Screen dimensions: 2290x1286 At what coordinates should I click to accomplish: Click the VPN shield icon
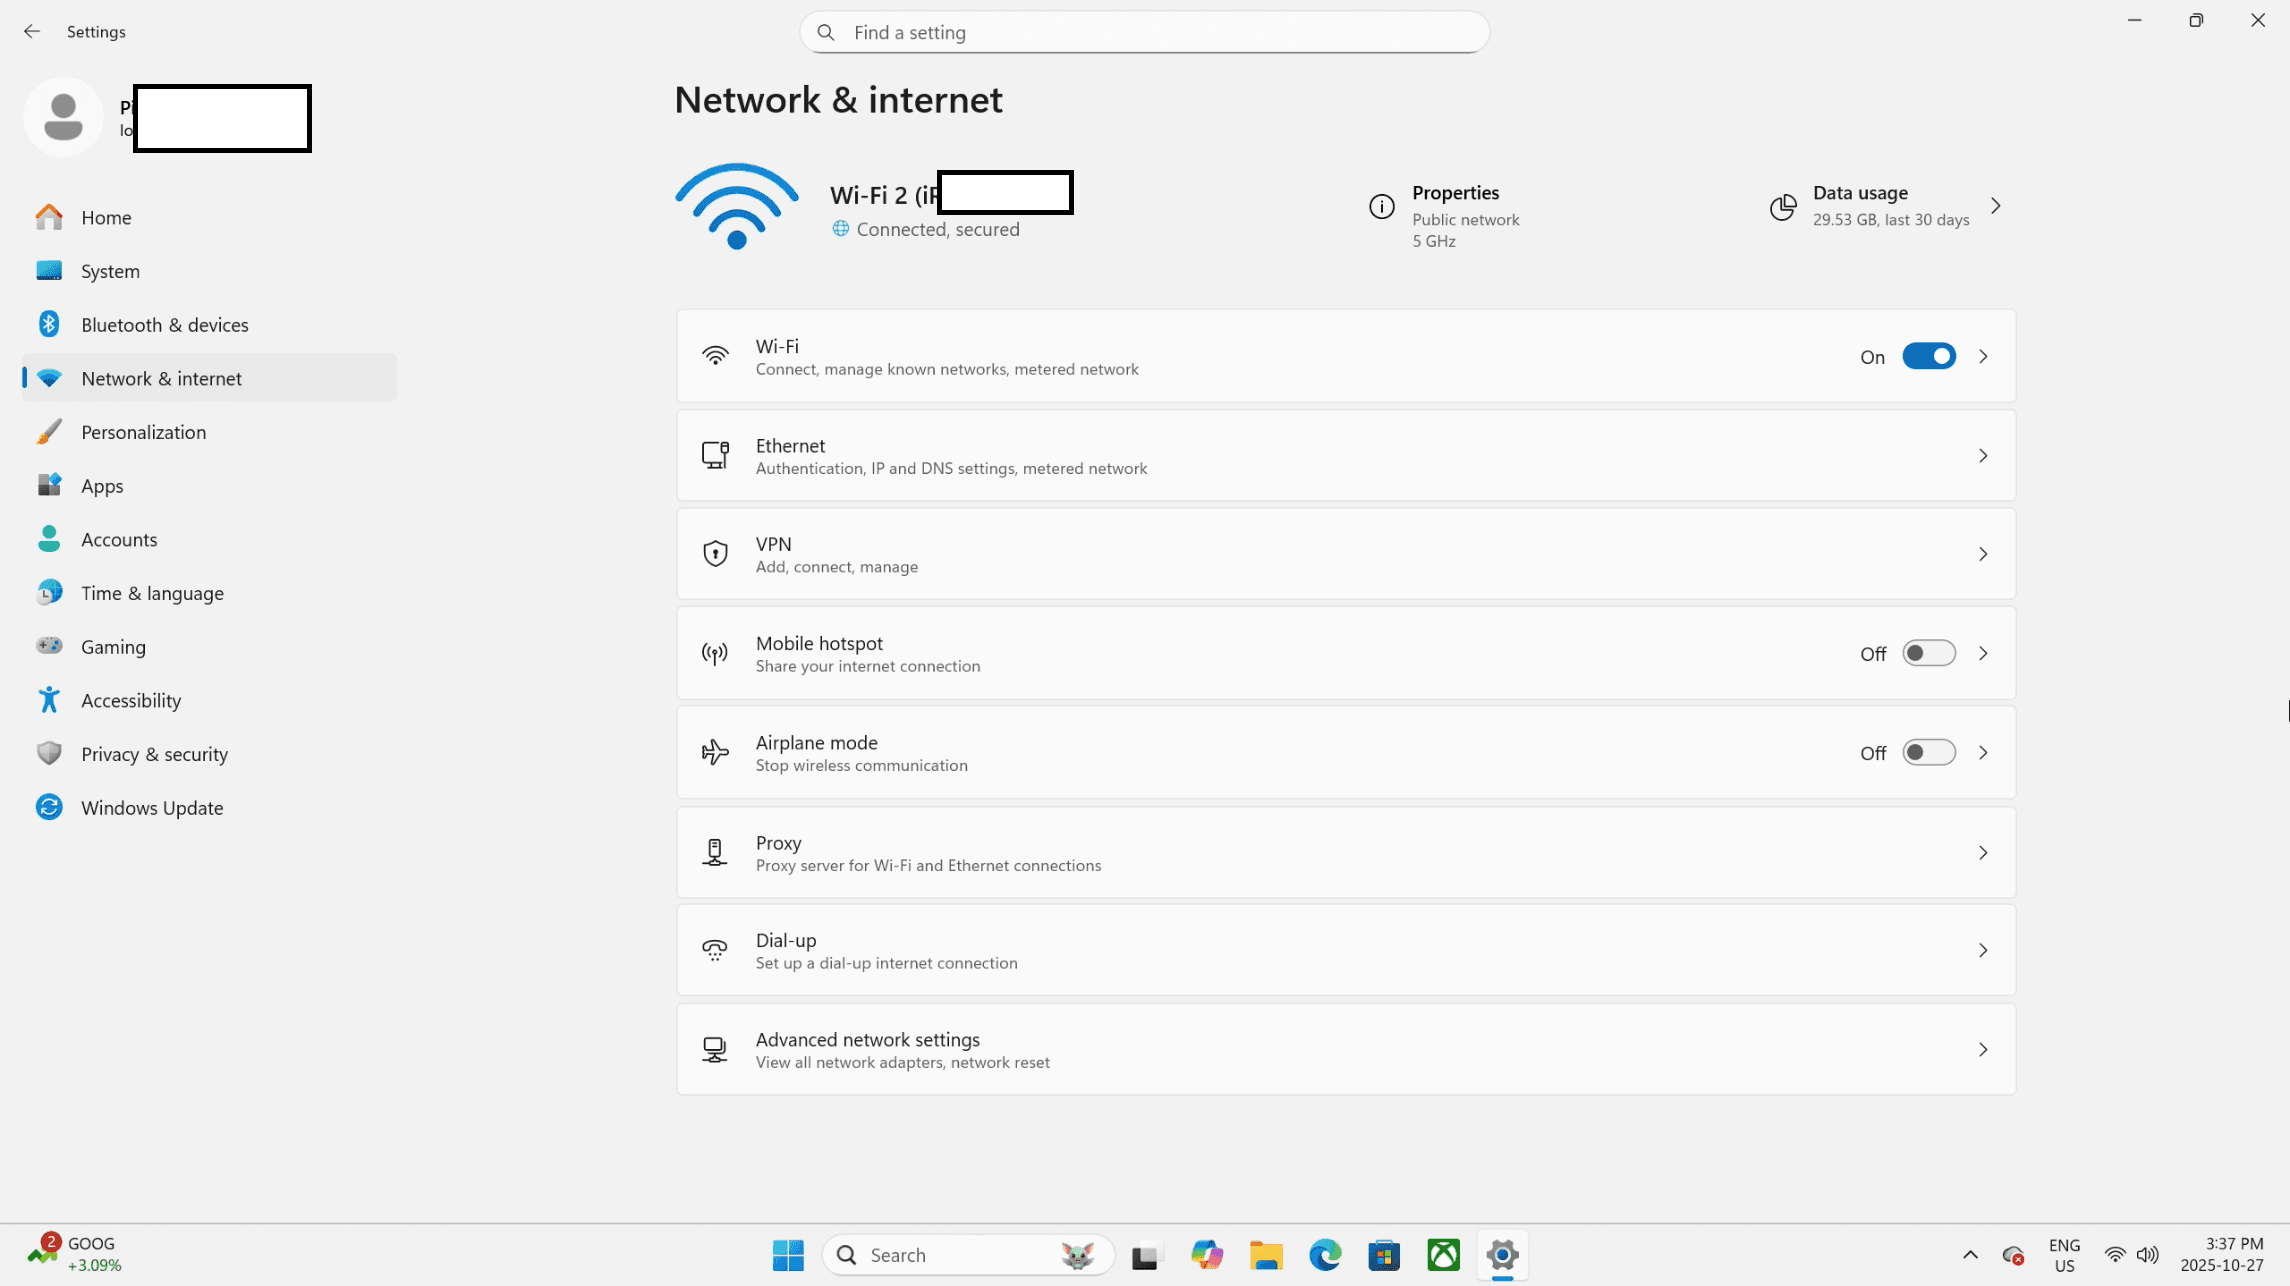[x=715, y=554]
